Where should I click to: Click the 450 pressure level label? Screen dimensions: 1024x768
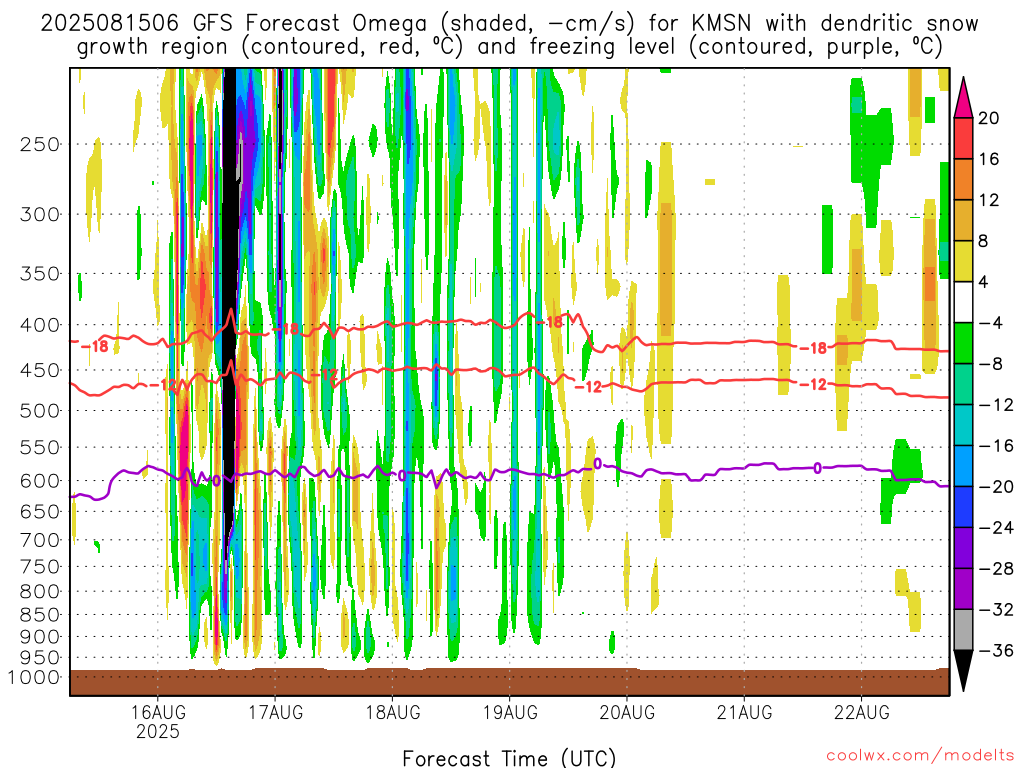[x=40, y=370]
